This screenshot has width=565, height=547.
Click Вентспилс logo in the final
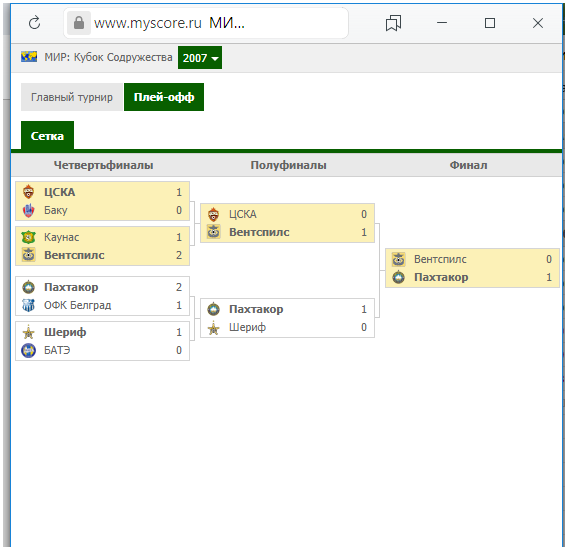(399, 259)
